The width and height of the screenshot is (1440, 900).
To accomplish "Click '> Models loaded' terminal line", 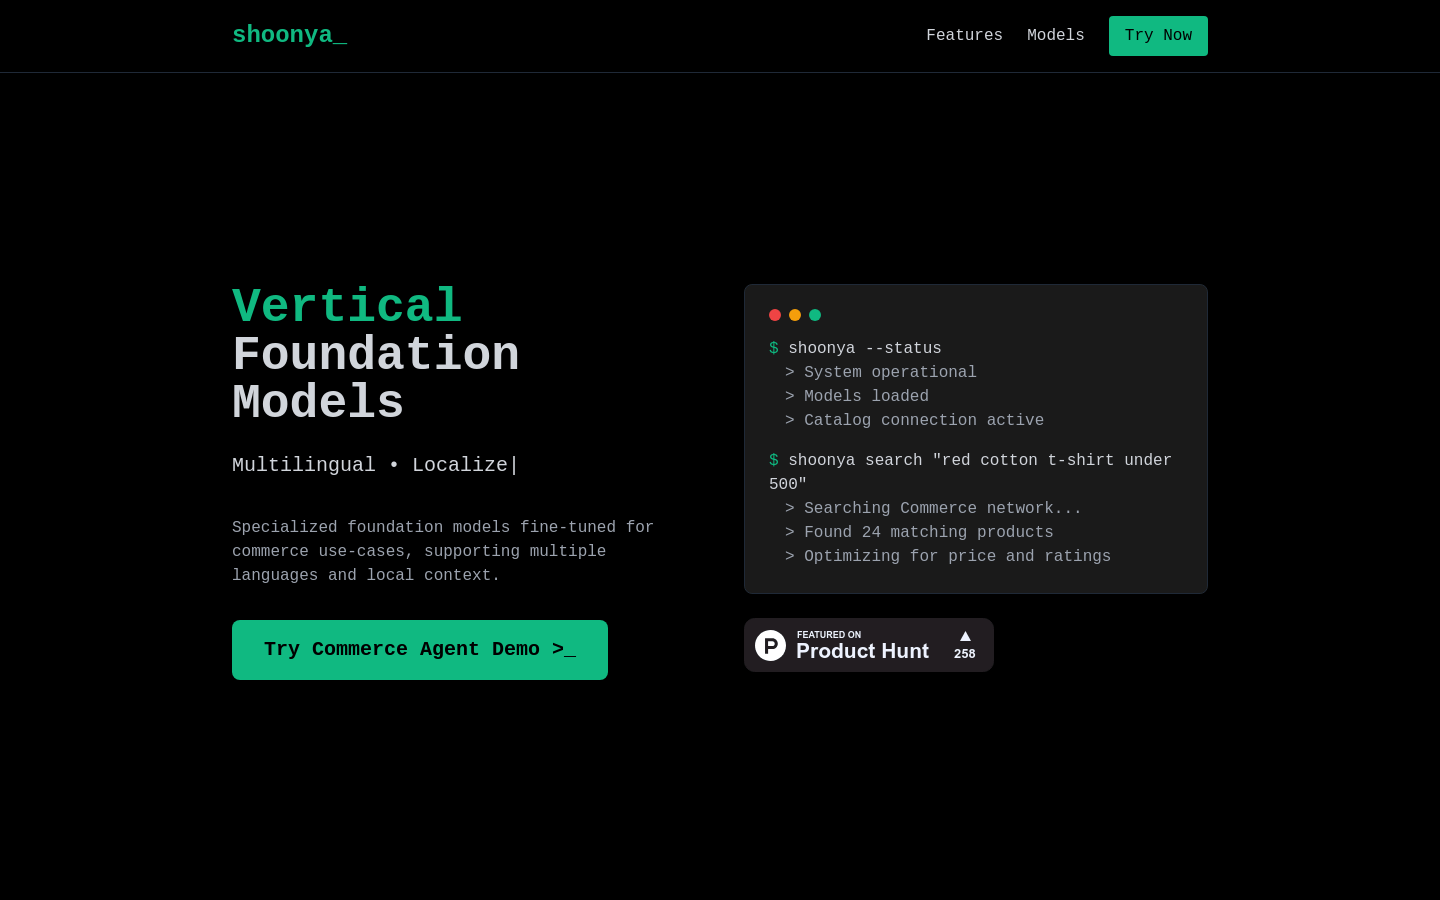I will tap(857, 396).
